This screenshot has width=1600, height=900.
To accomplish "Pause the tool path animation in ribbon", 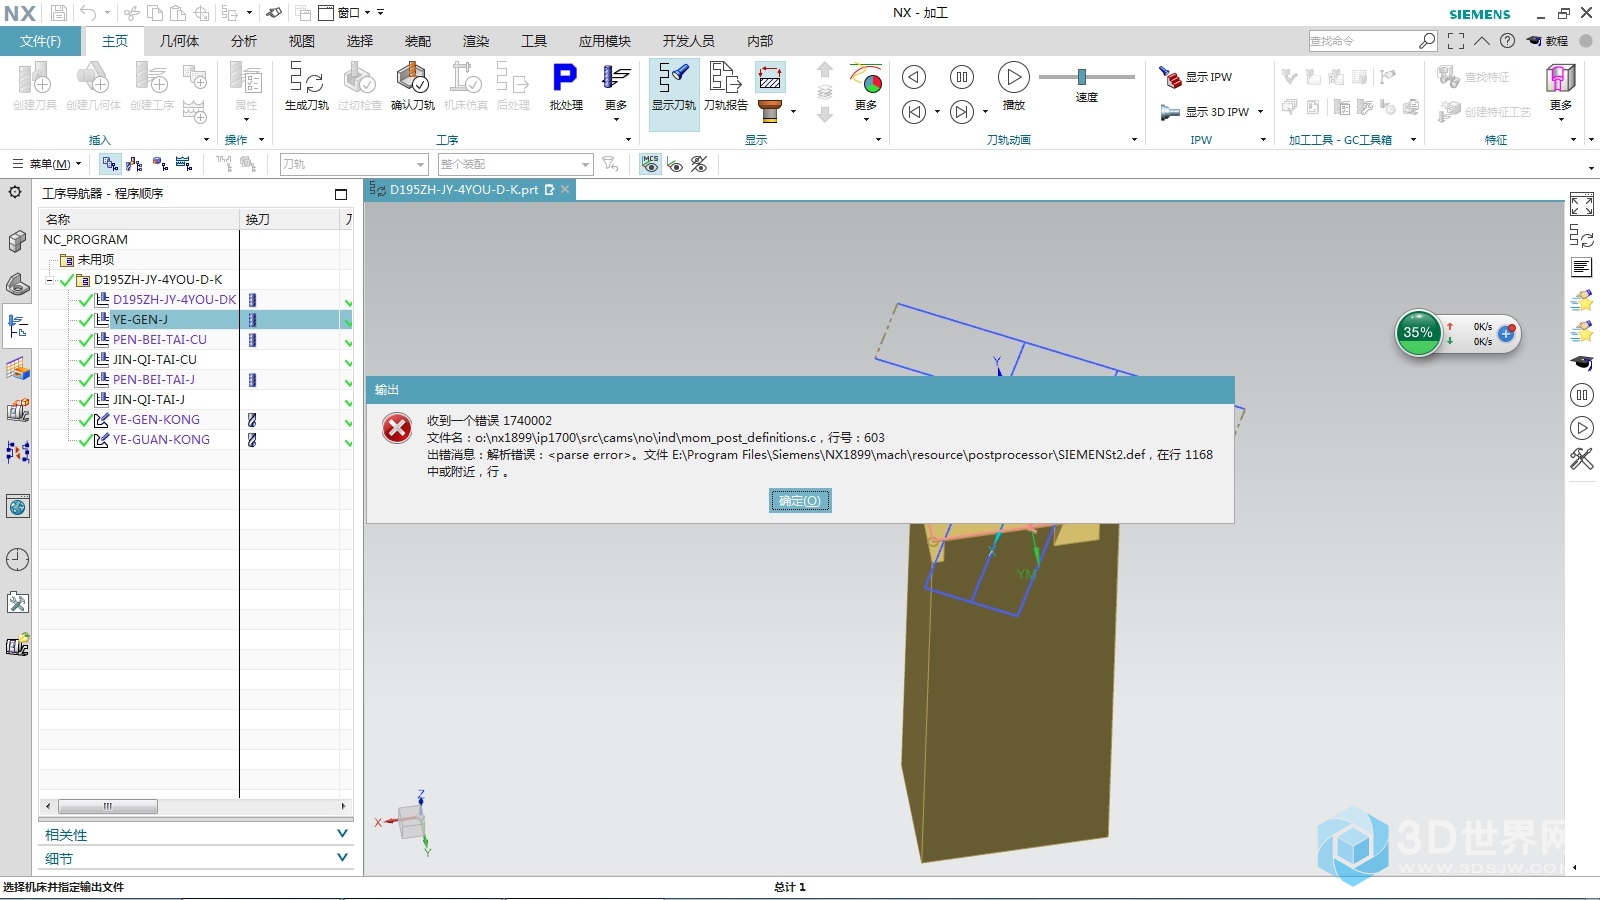I will pyautogui.click(x=961, y=77).
